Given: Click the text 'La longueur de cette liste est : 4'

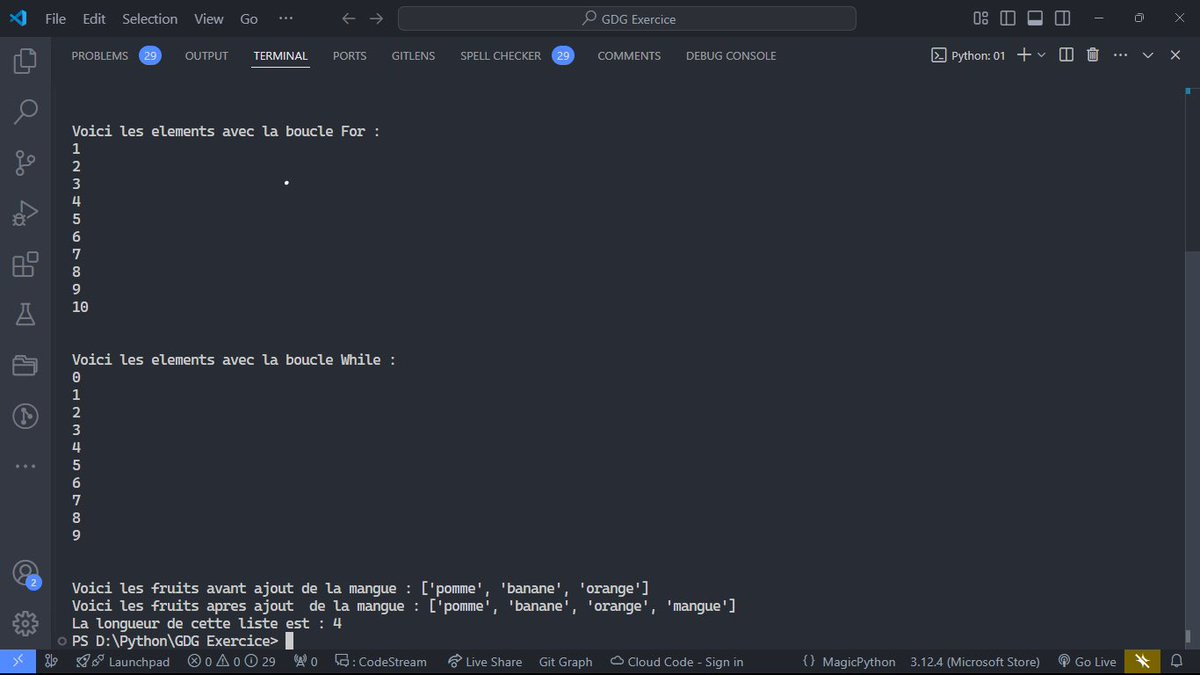Looking at the screenshot, I should click(x=207, y=623).
